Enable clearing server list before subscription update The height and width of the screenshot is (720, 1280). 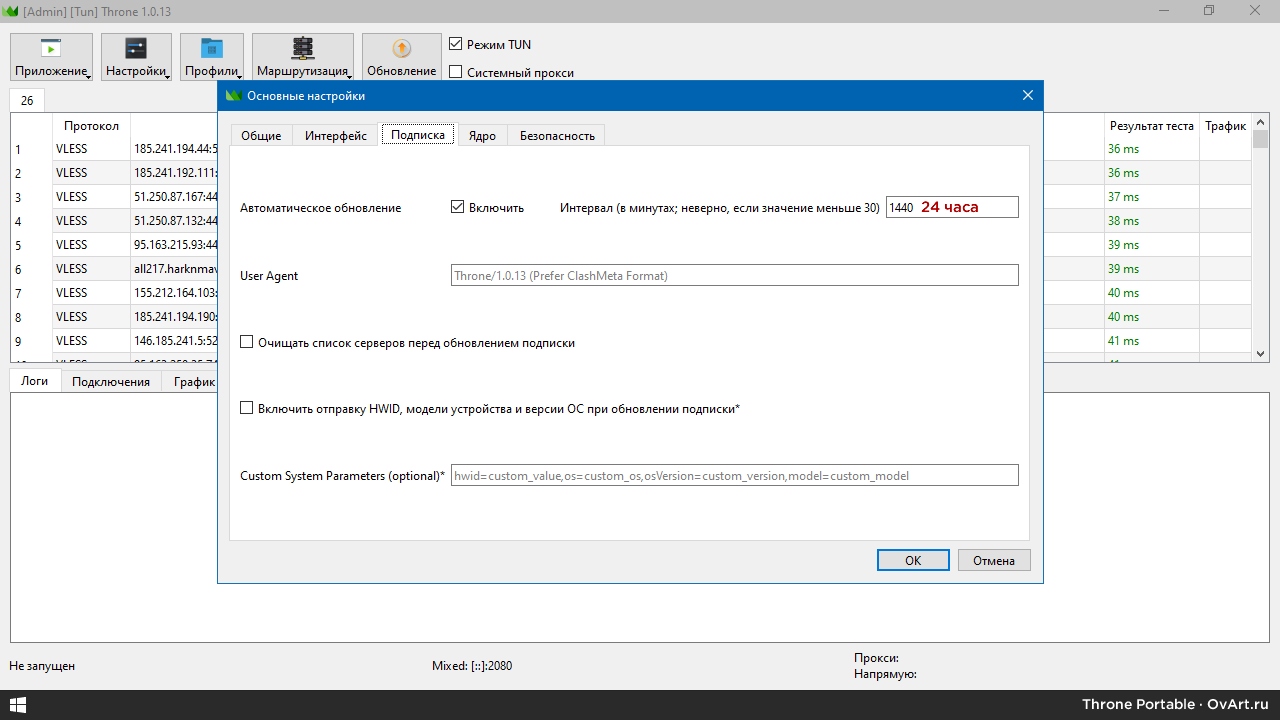(247, 342)
